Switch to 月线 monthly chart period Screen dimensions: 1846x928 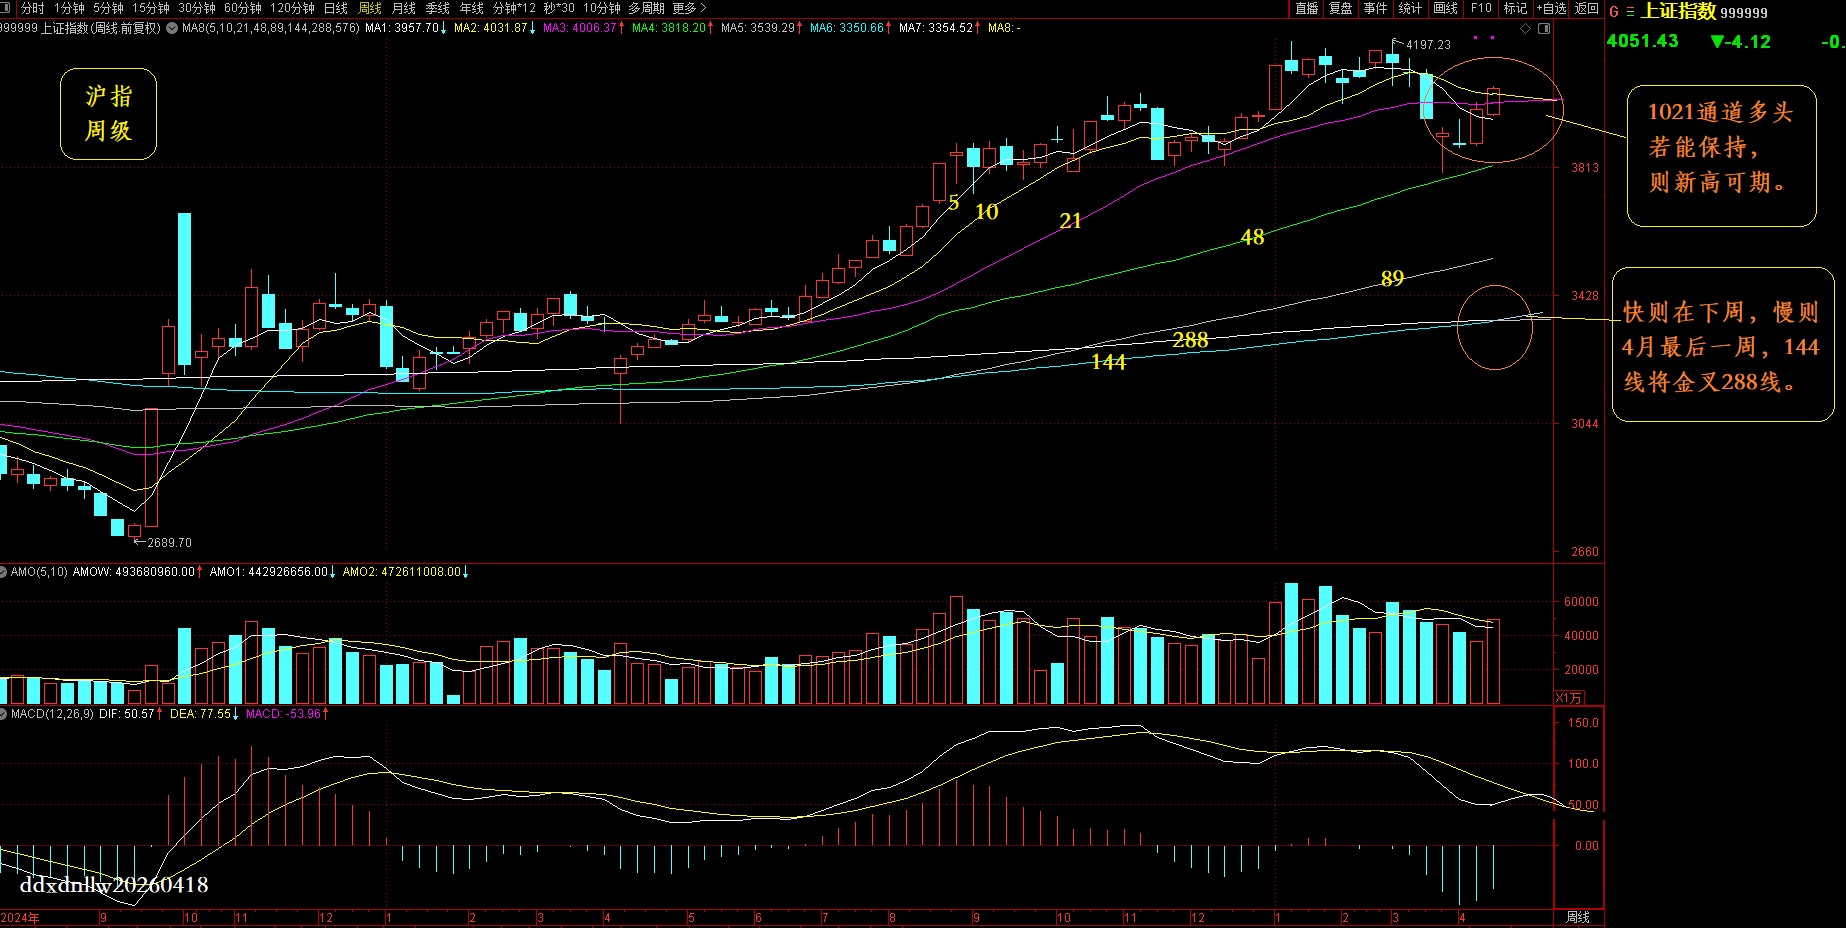[404, 8]
